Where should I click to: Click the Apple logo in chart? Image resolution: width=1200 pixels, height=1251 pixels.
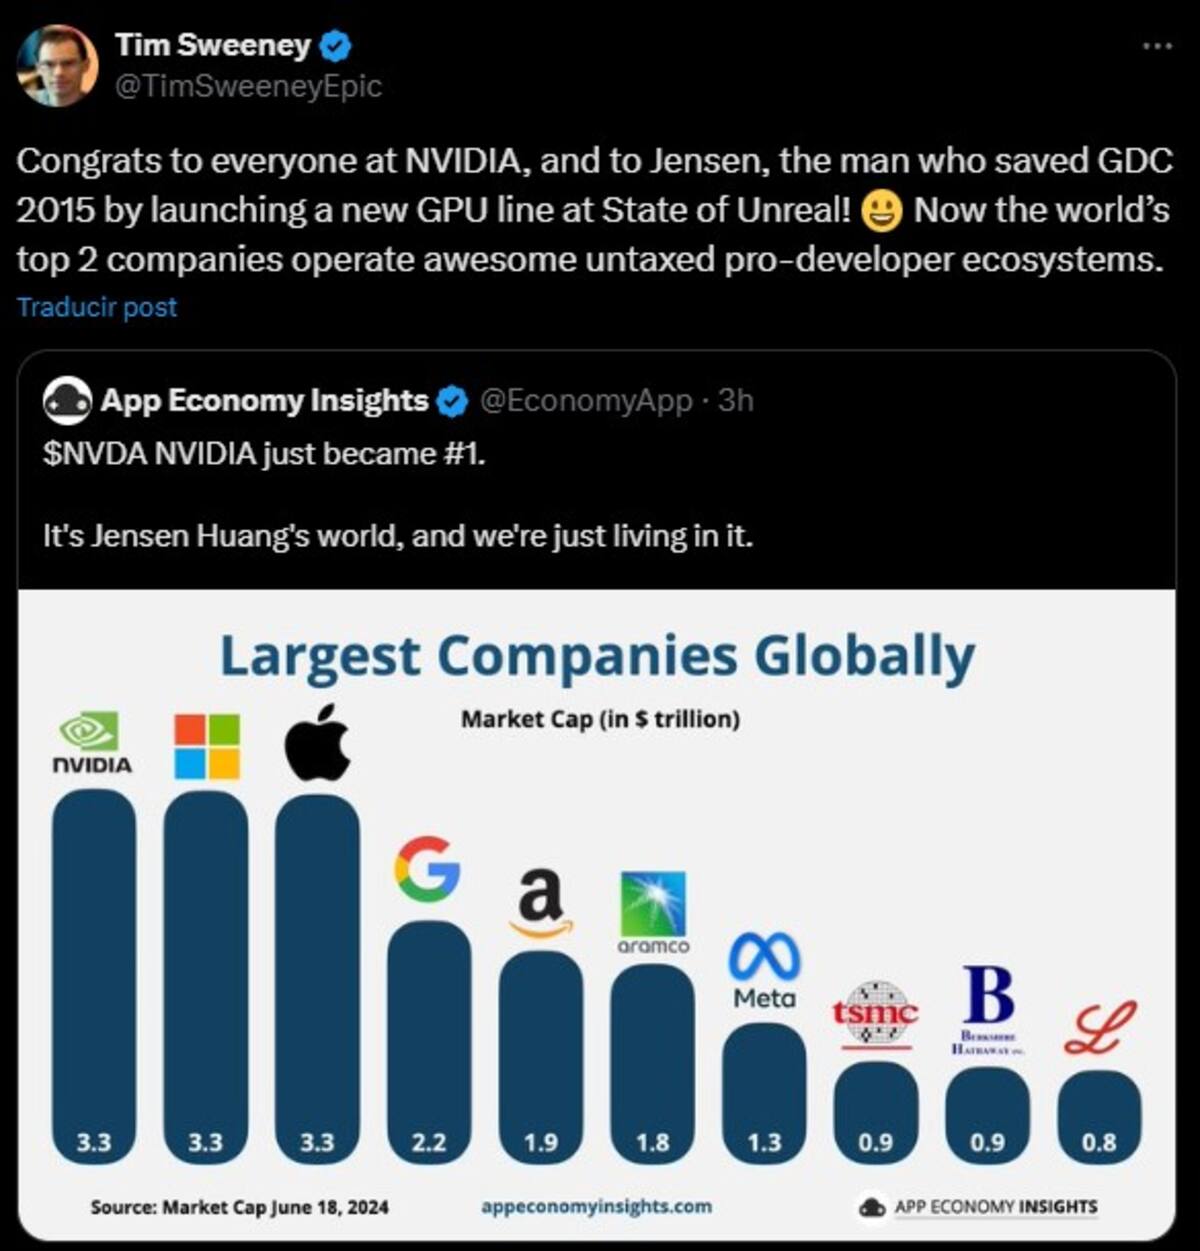[318, 742]
